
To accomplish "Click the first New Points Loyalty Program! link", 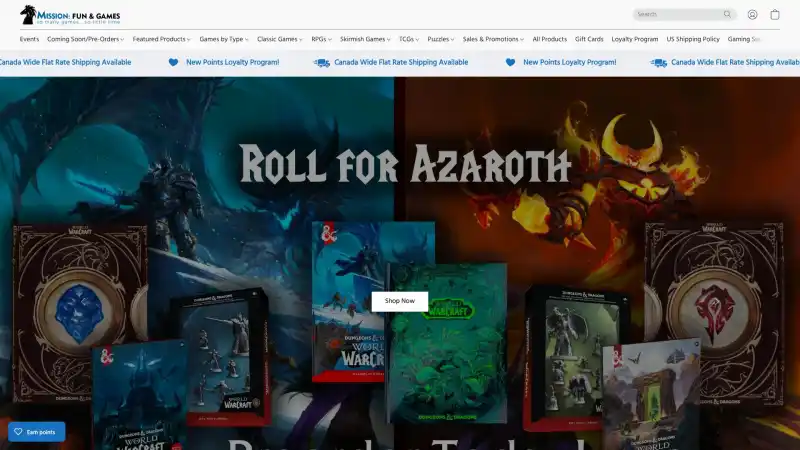I will [233, 62].
